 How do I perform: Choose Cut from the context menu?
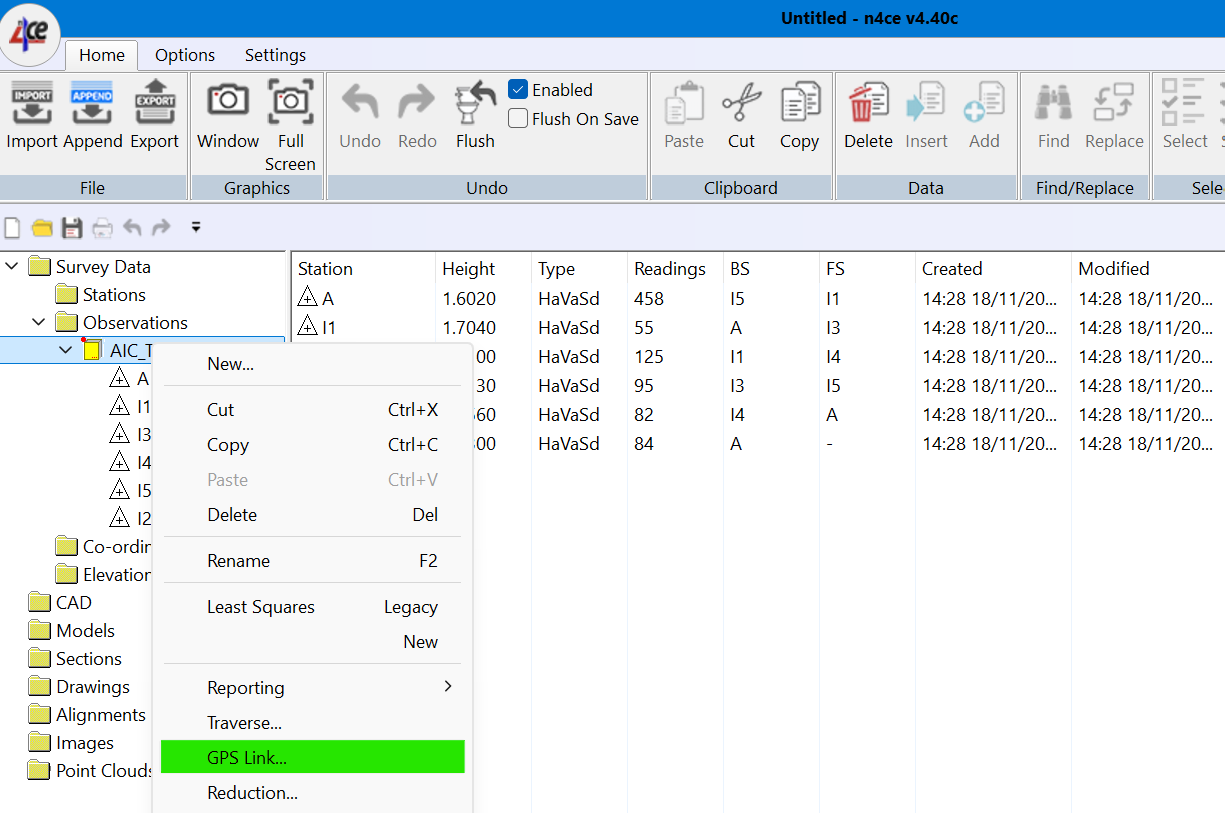(313, 410)
